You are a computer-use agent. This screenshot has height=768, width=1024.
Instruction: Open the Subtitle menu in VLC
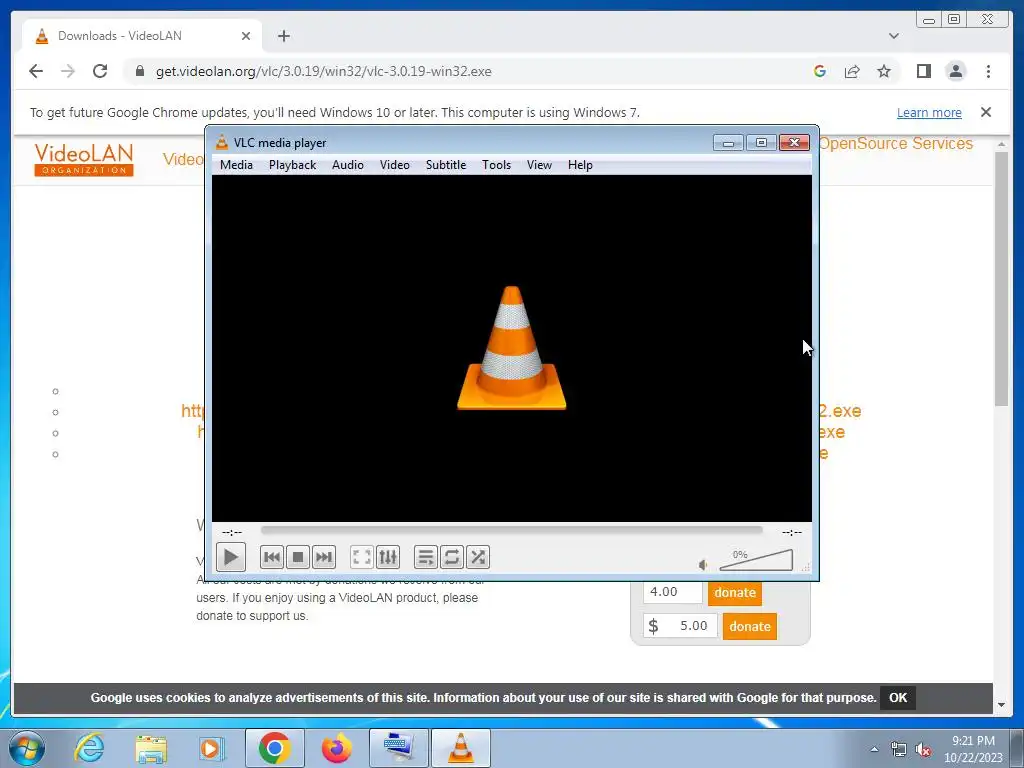point(446,165)
